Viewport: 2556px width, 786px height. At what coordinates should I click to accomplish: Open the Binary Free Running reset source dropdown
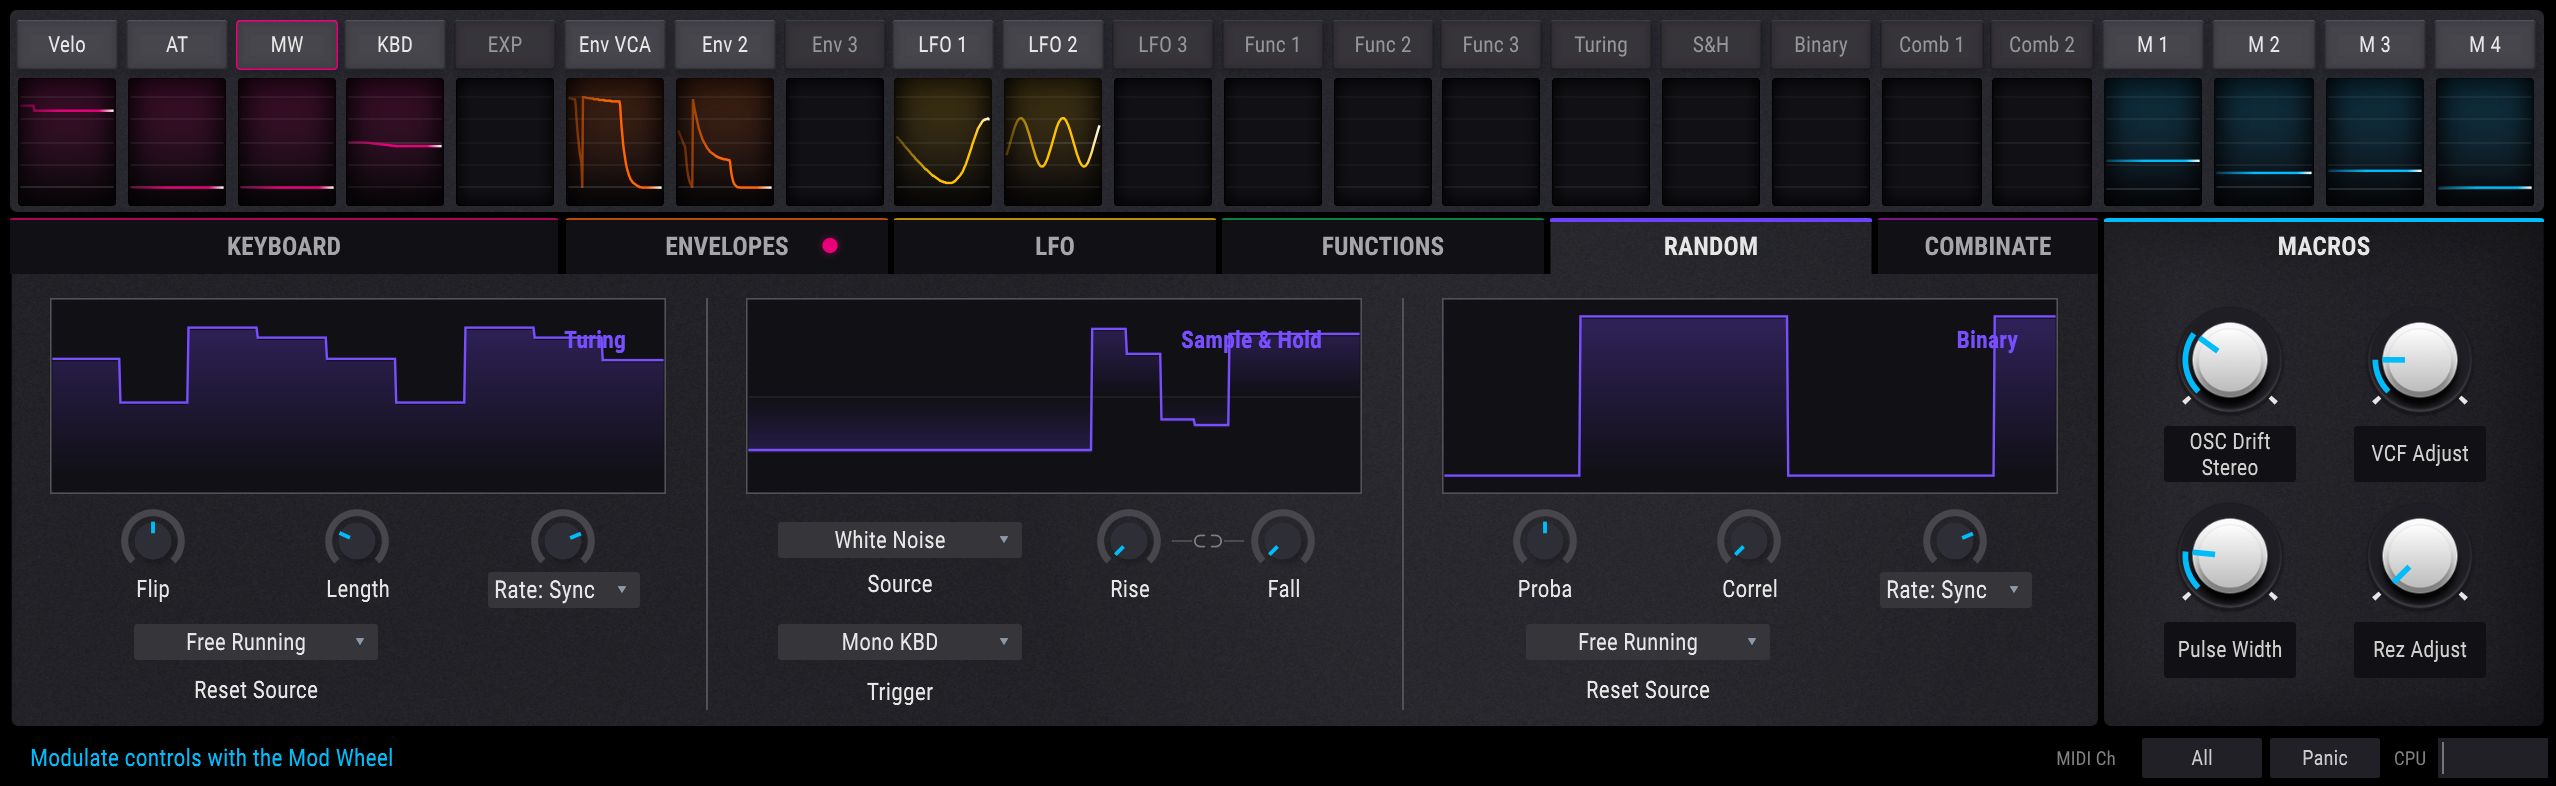point(1648,642)
